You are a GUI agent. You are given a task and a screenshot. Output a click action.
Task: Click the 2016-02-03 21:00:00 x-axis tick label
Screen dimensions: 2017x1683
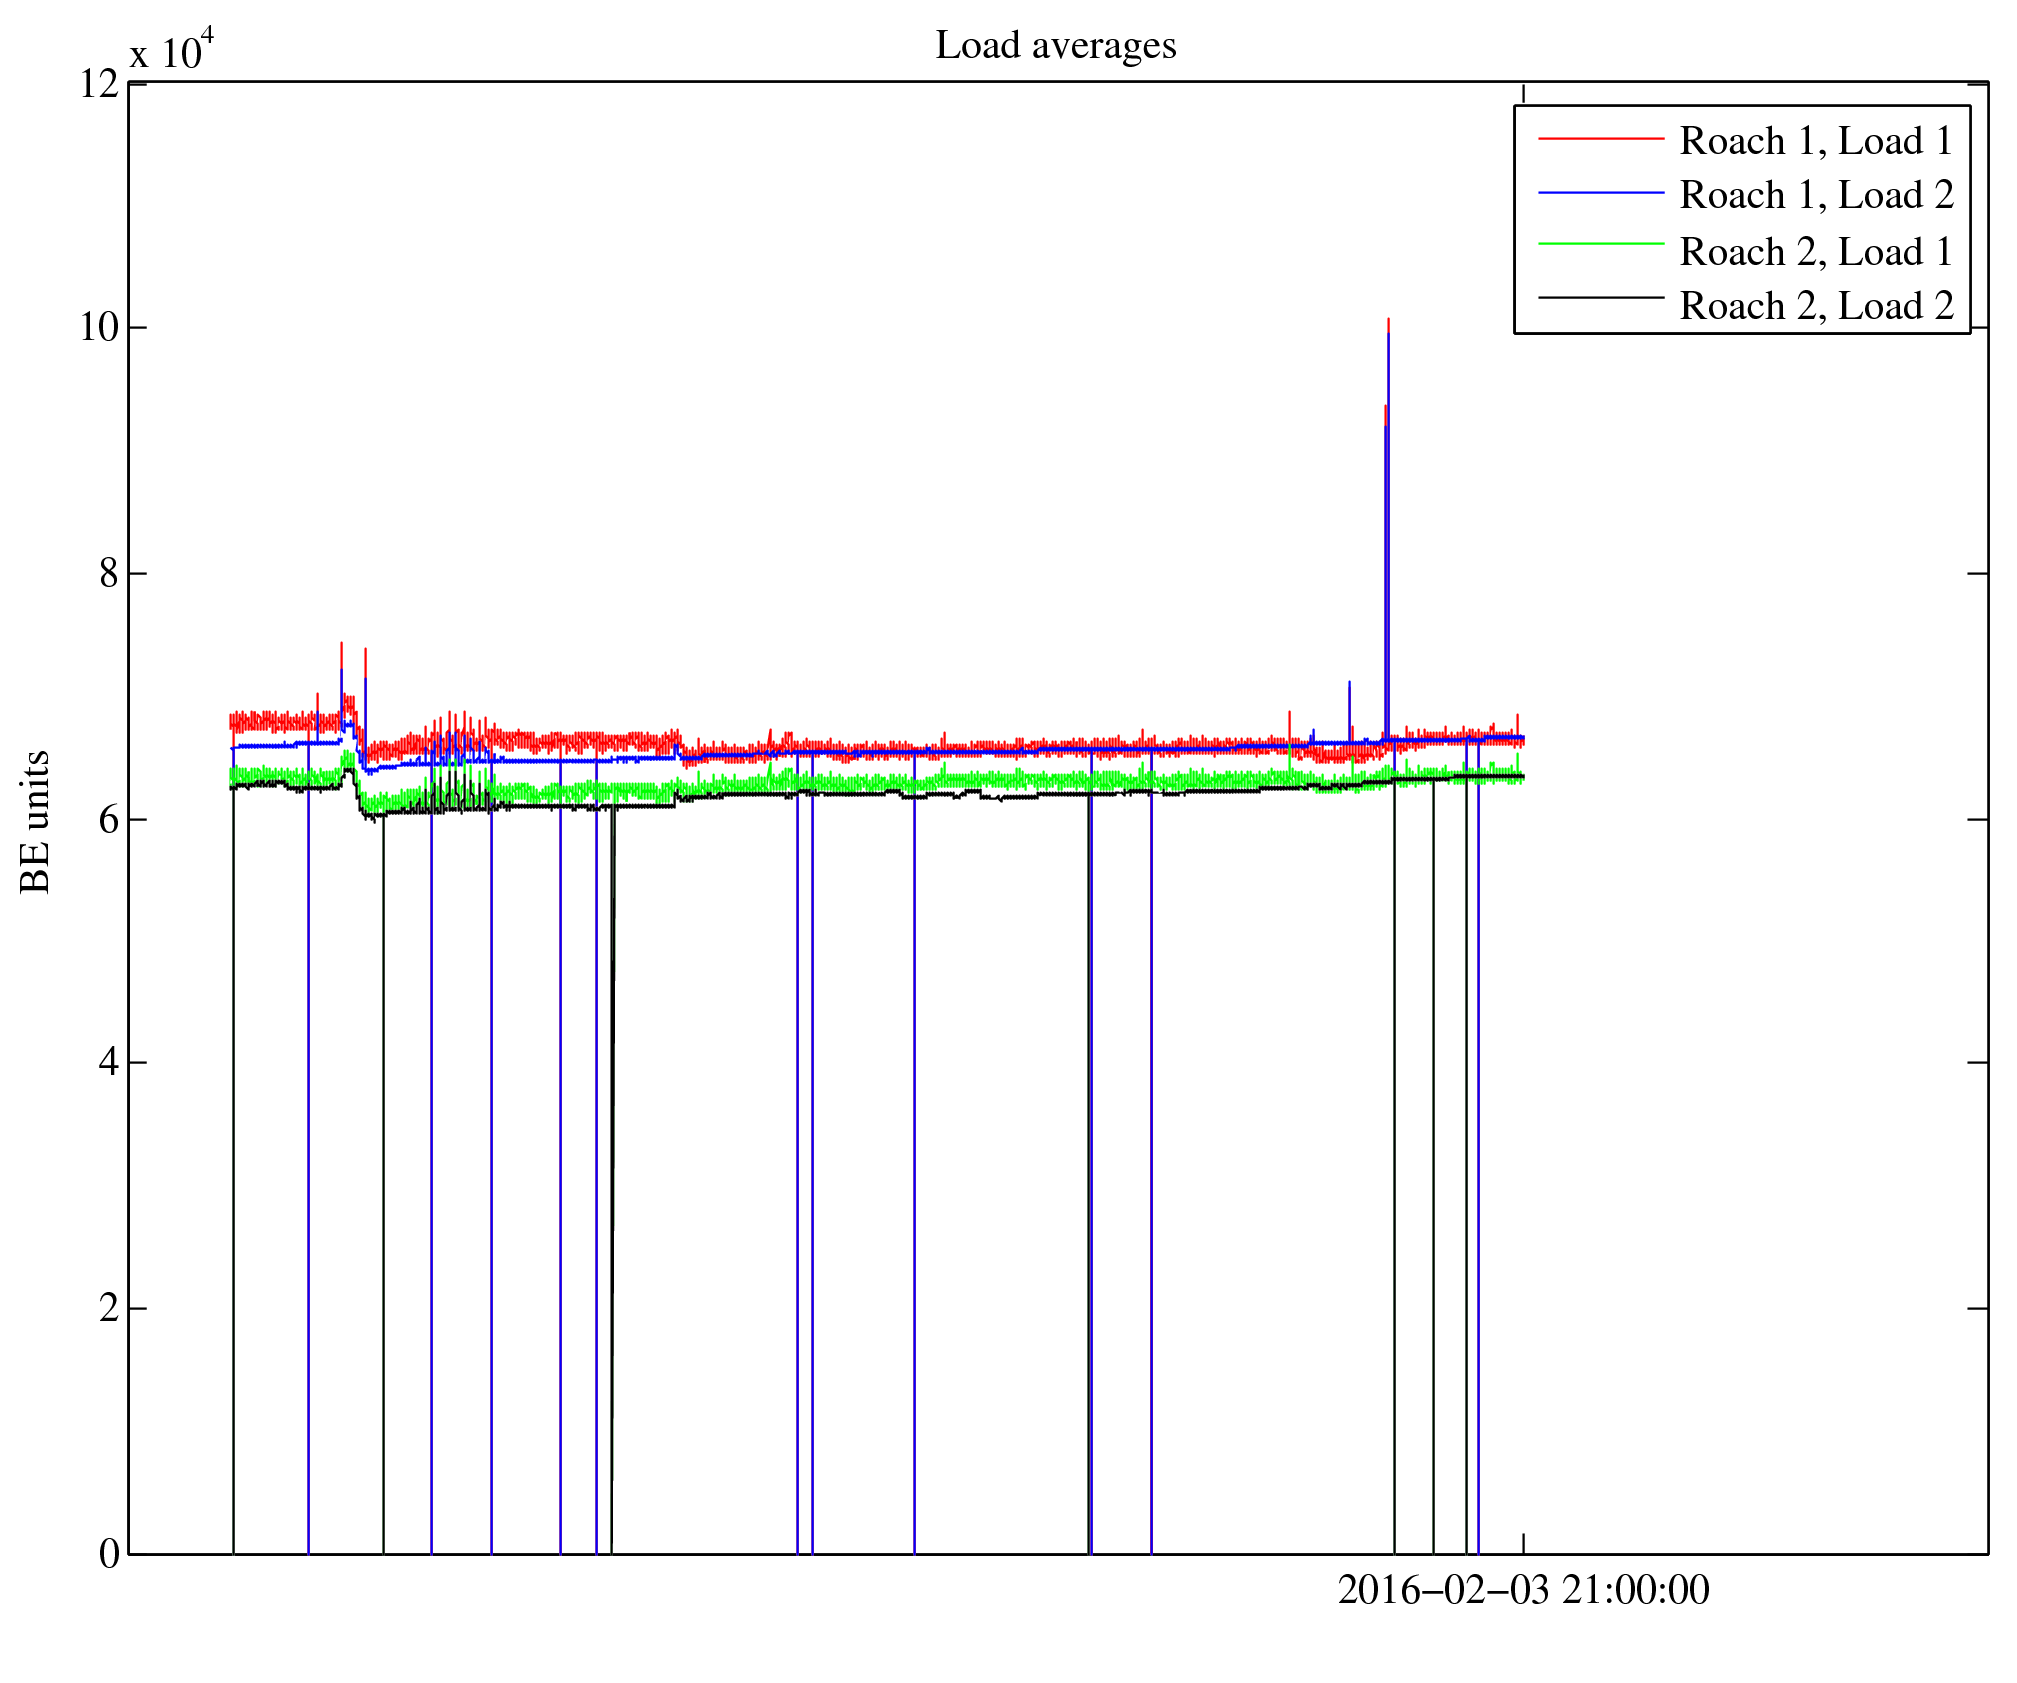coord(1523,1589)
